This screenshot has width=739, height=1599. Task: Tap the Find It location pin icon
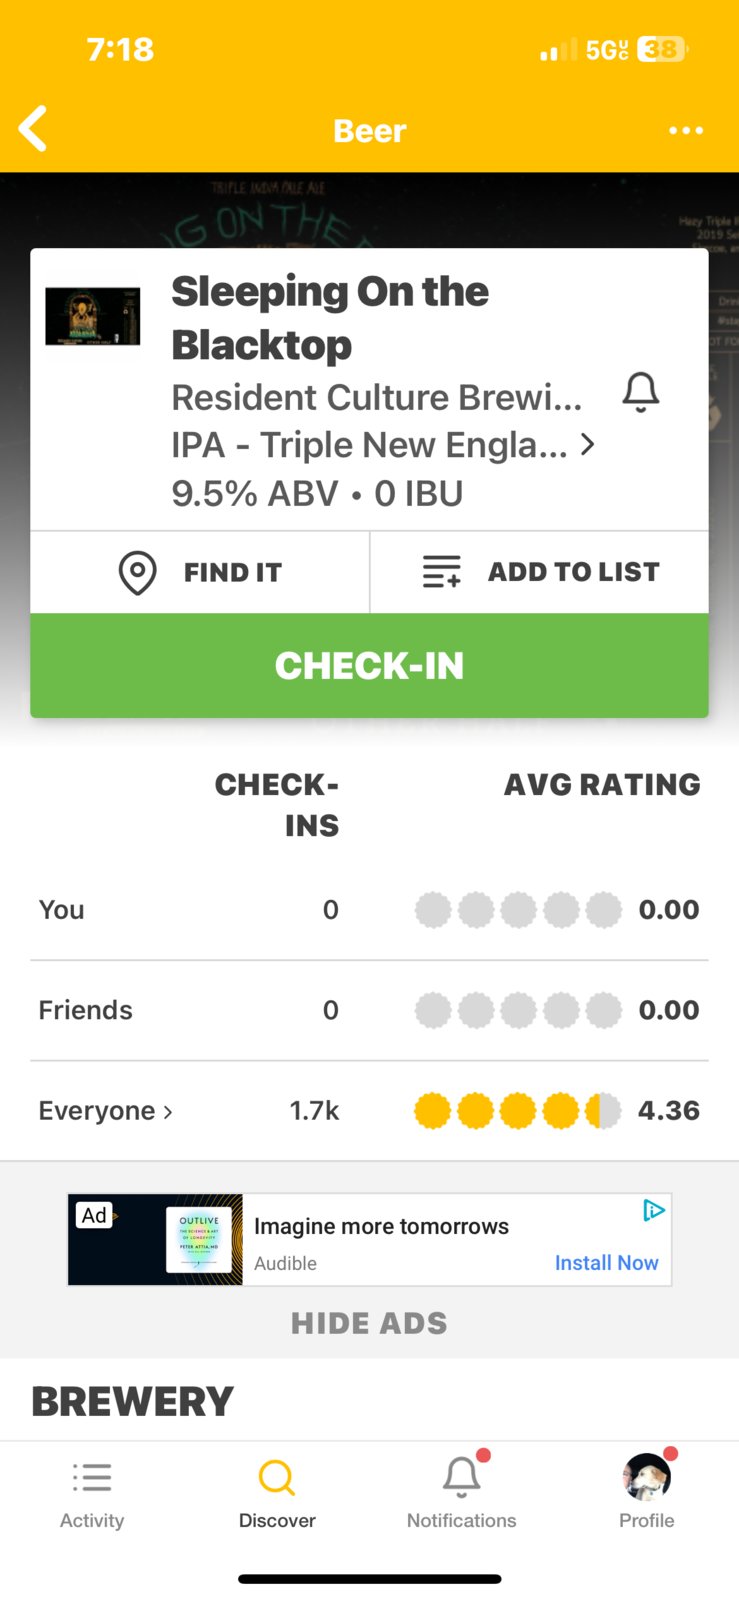137,572
